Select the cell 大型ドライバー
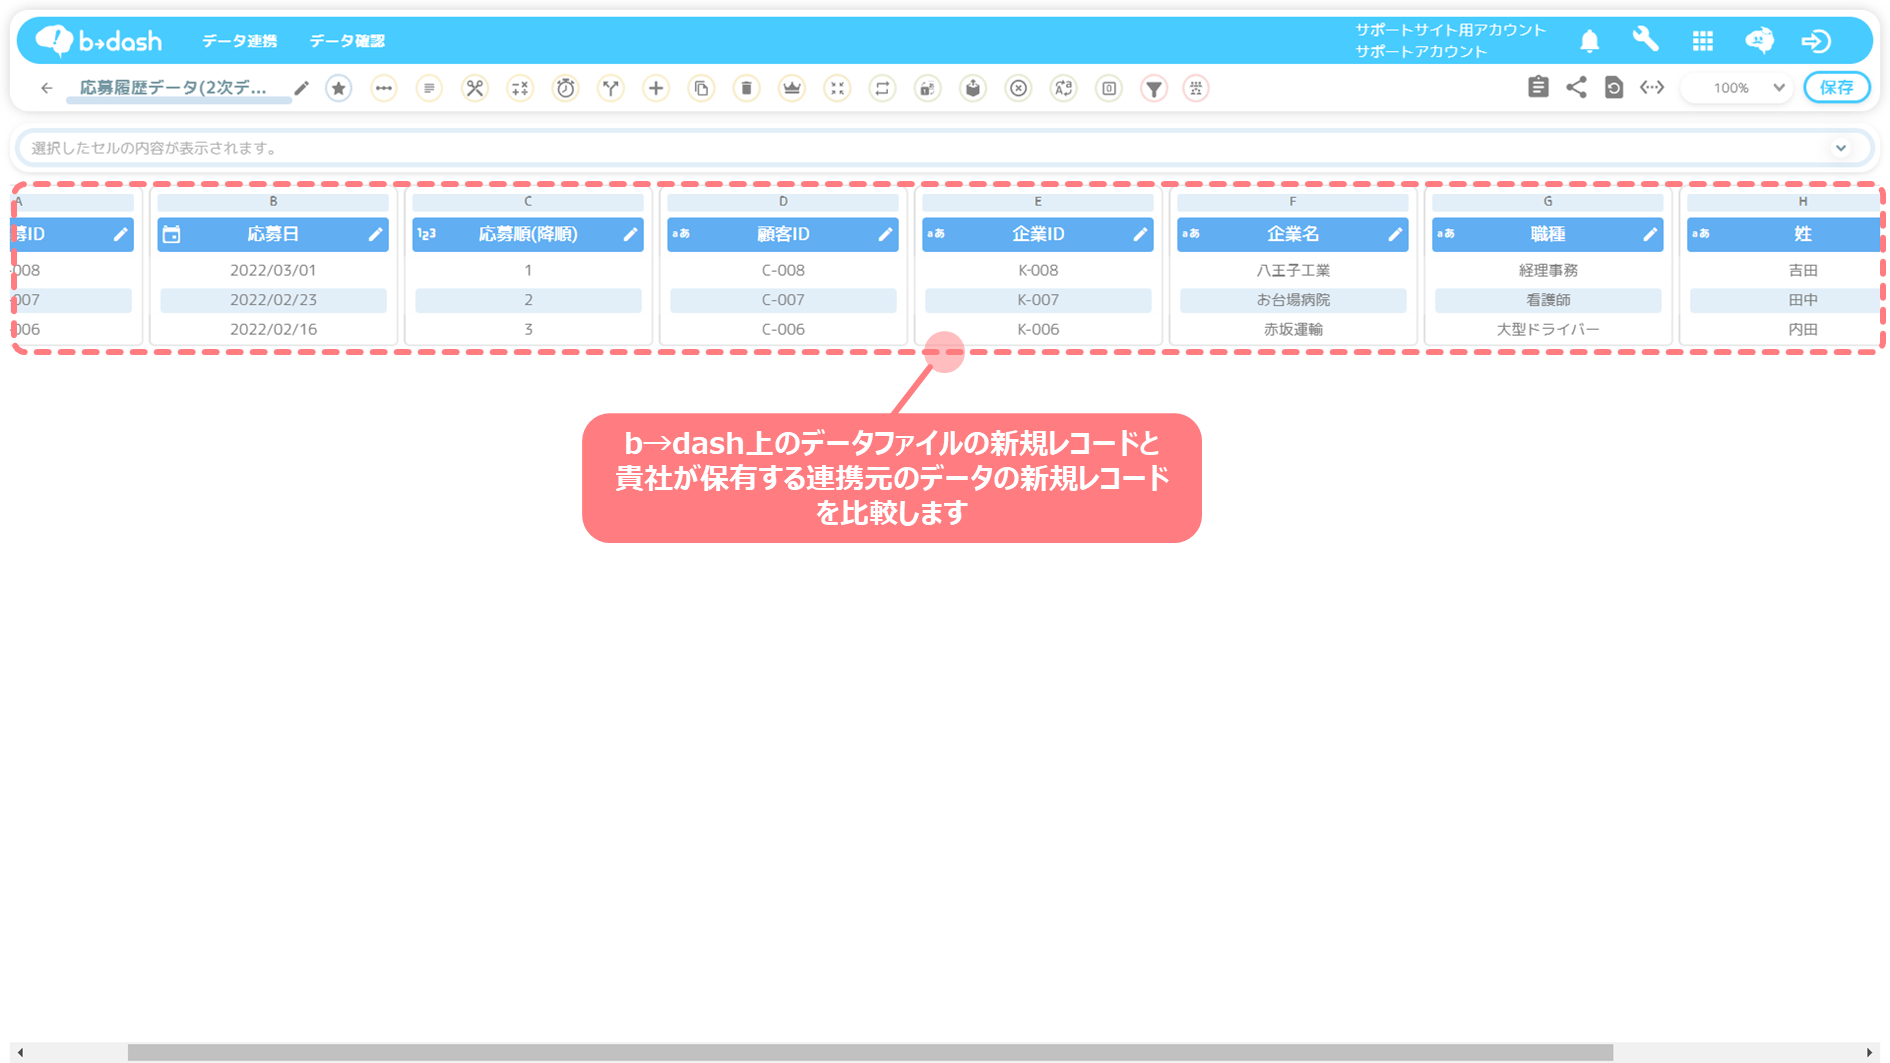The height and width of the screenshot is (1063, 1890). click(1548, 329)
